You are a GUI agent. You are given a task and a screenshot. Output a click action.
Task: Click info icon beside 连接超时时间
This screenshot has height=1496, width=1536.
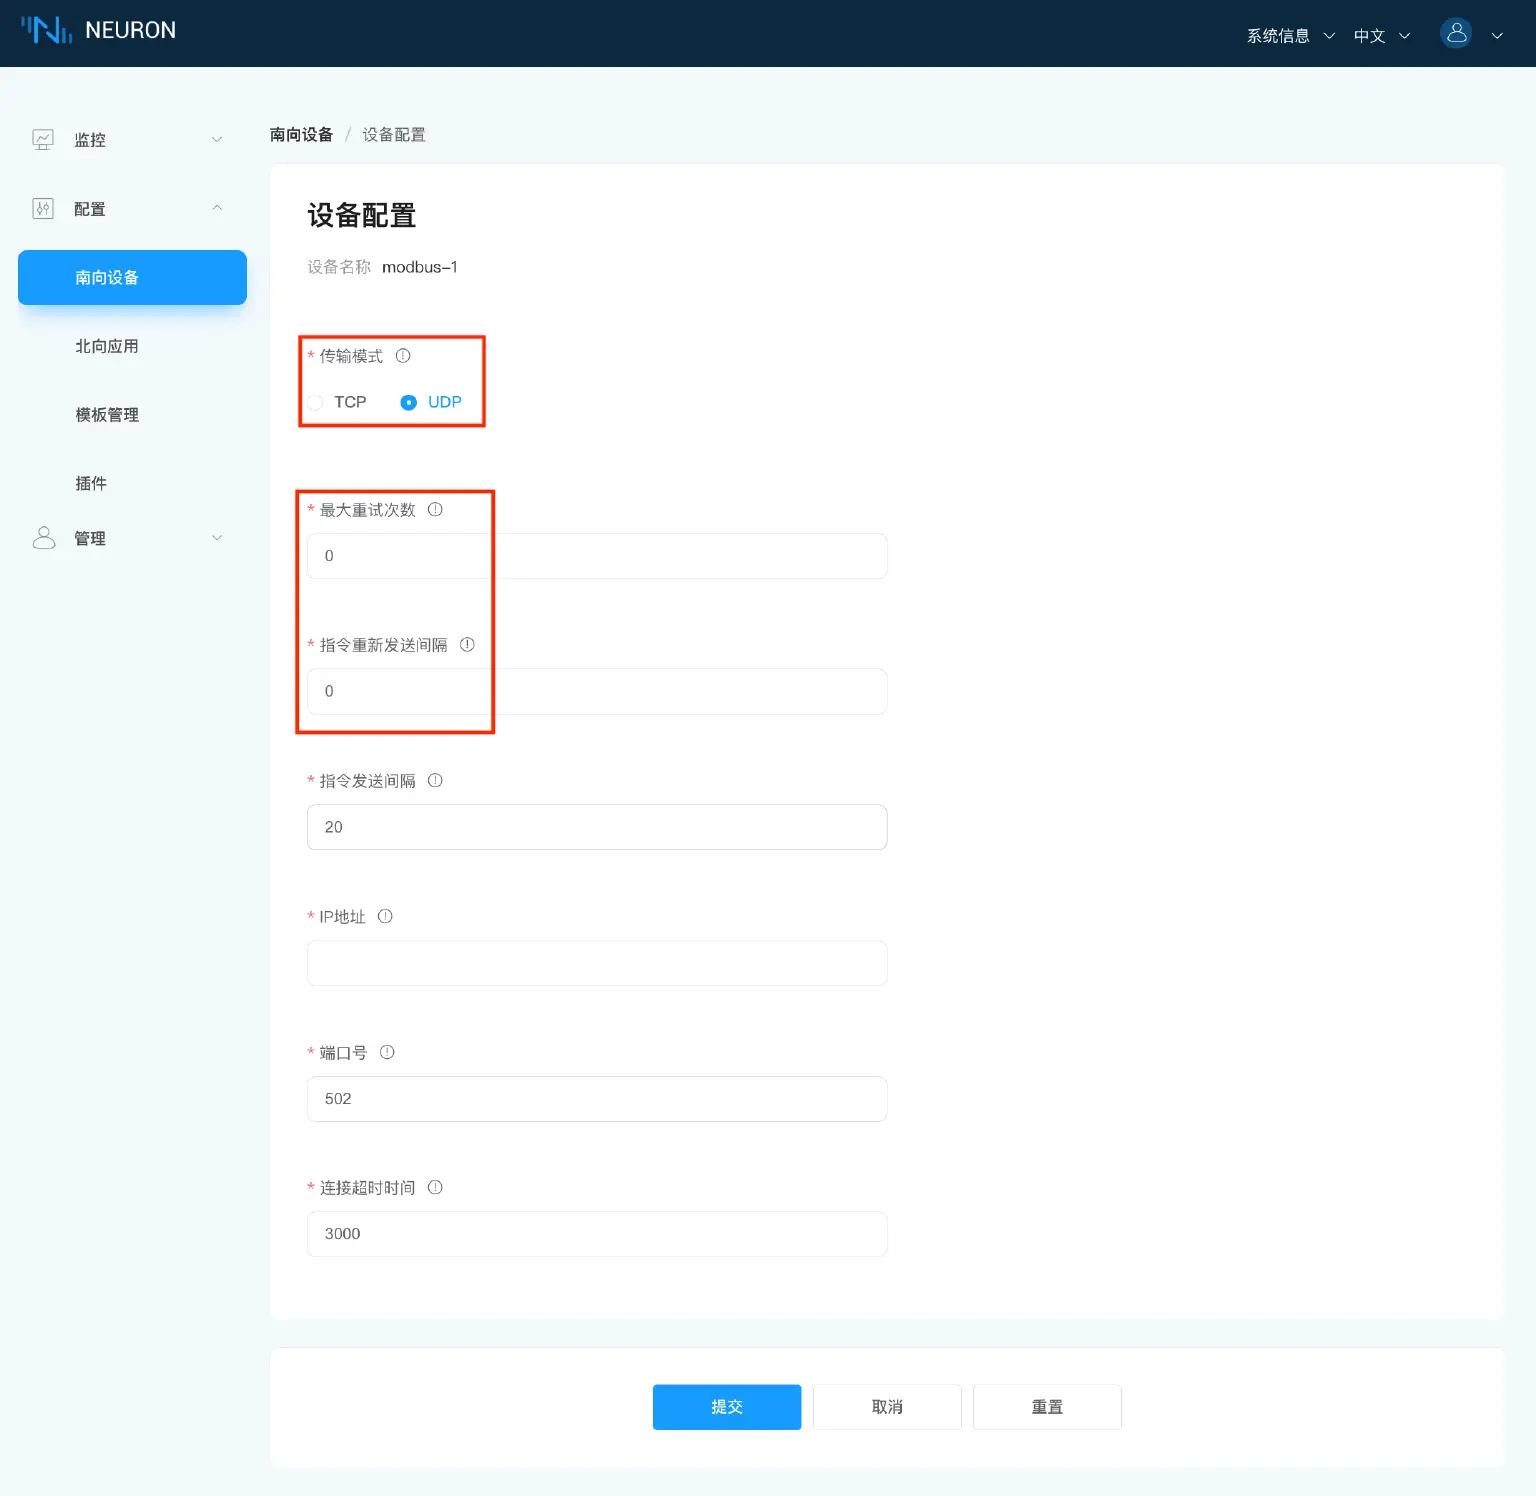[x=435, y=1188]
